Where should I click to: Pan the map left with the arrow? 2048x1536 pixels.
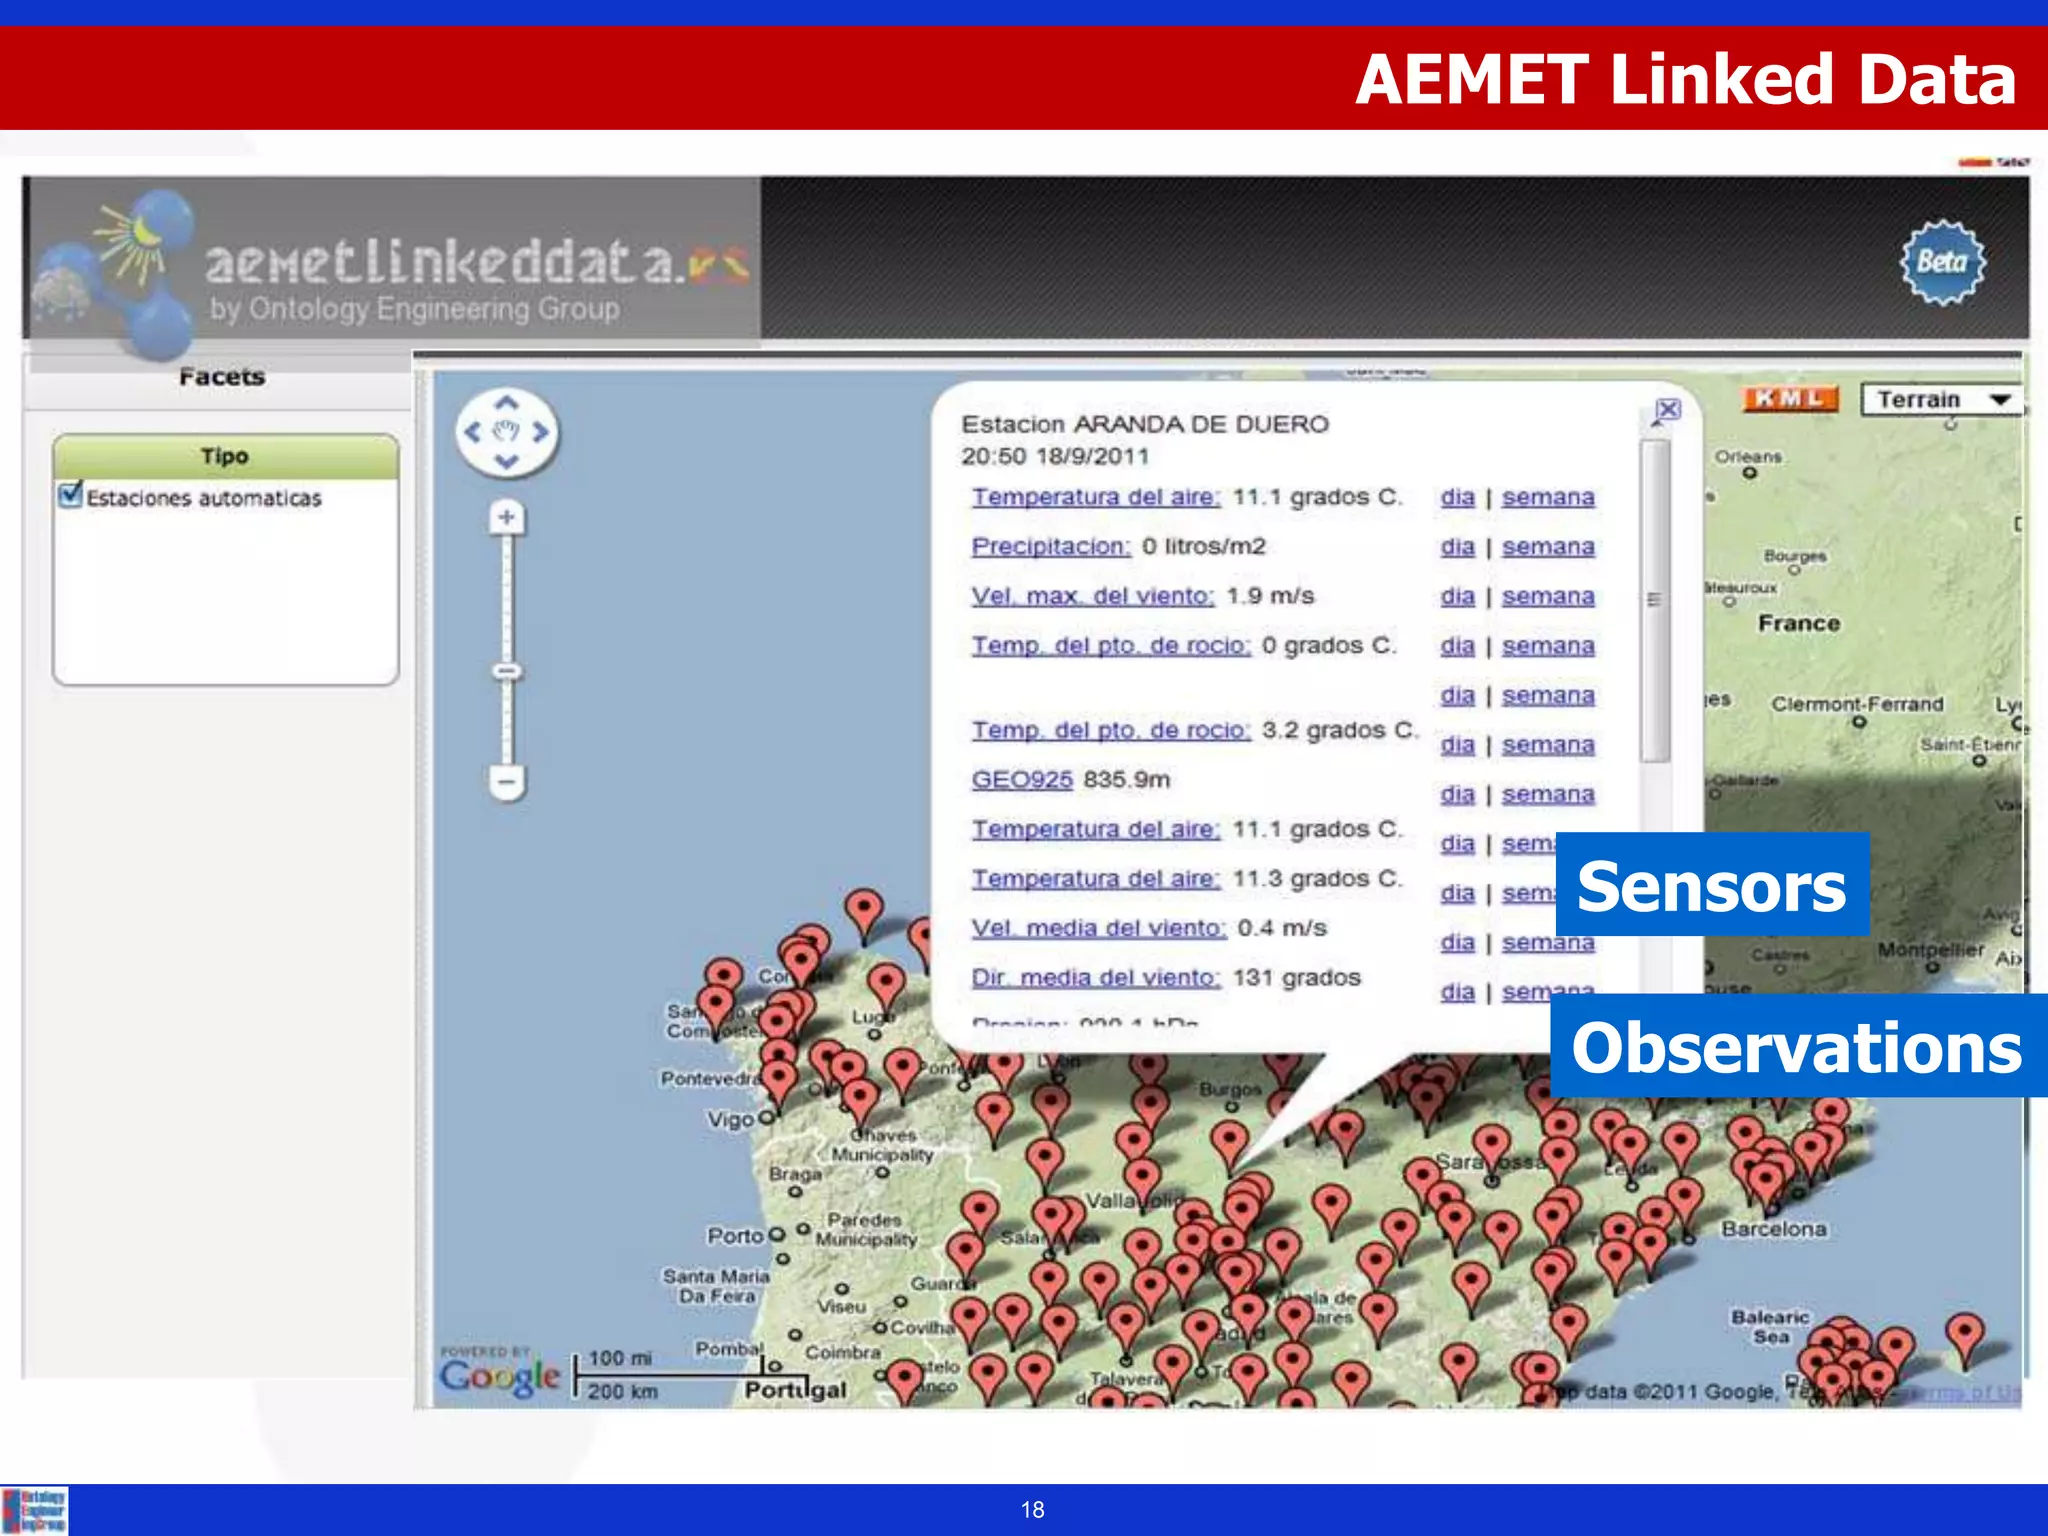click(x=473, y=432)
